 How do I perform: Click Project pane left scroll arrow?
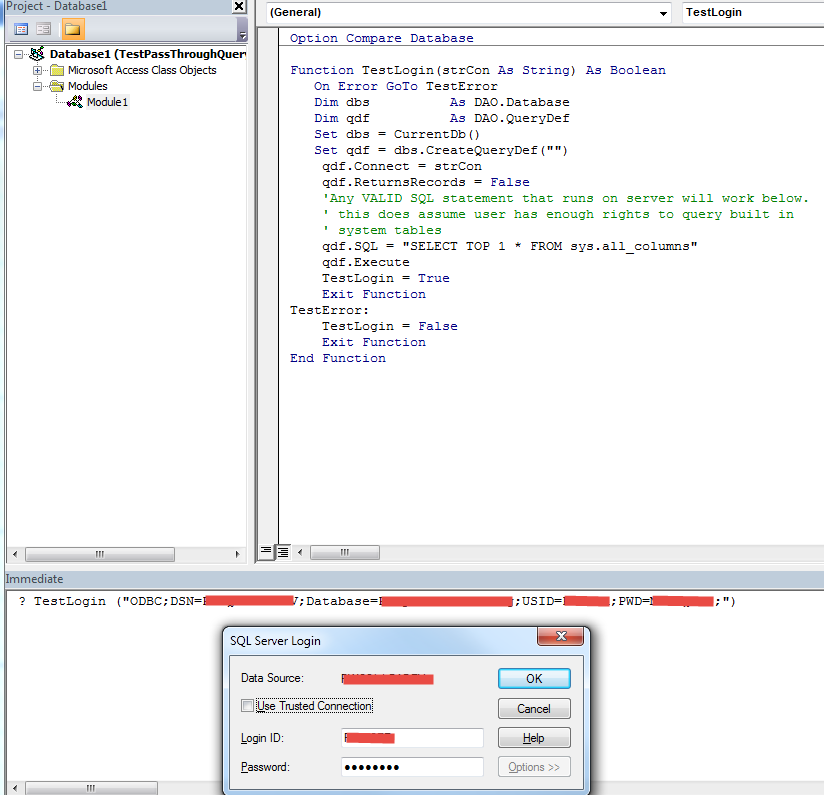click(x=15, y=554)
